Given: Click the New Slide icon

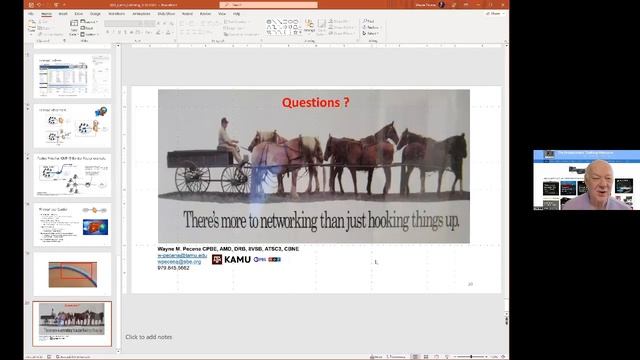Looking at the screenshot, I should [74, 27].
